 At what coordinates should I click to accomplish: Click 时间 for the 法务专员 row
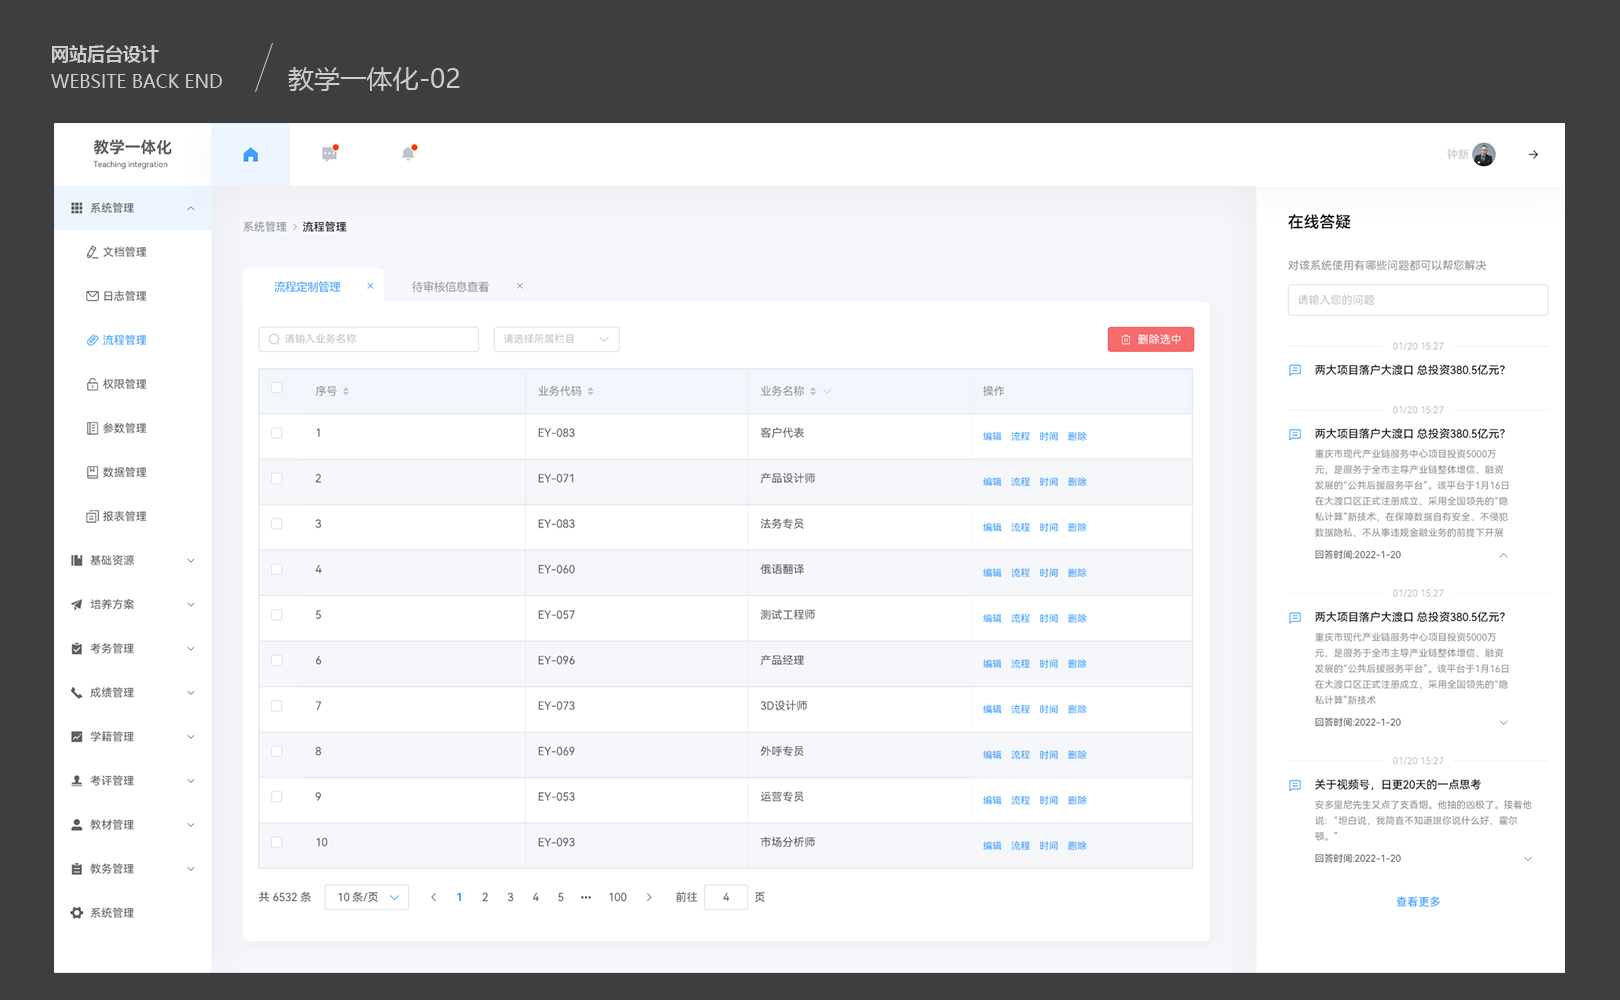pos(1048,528)
